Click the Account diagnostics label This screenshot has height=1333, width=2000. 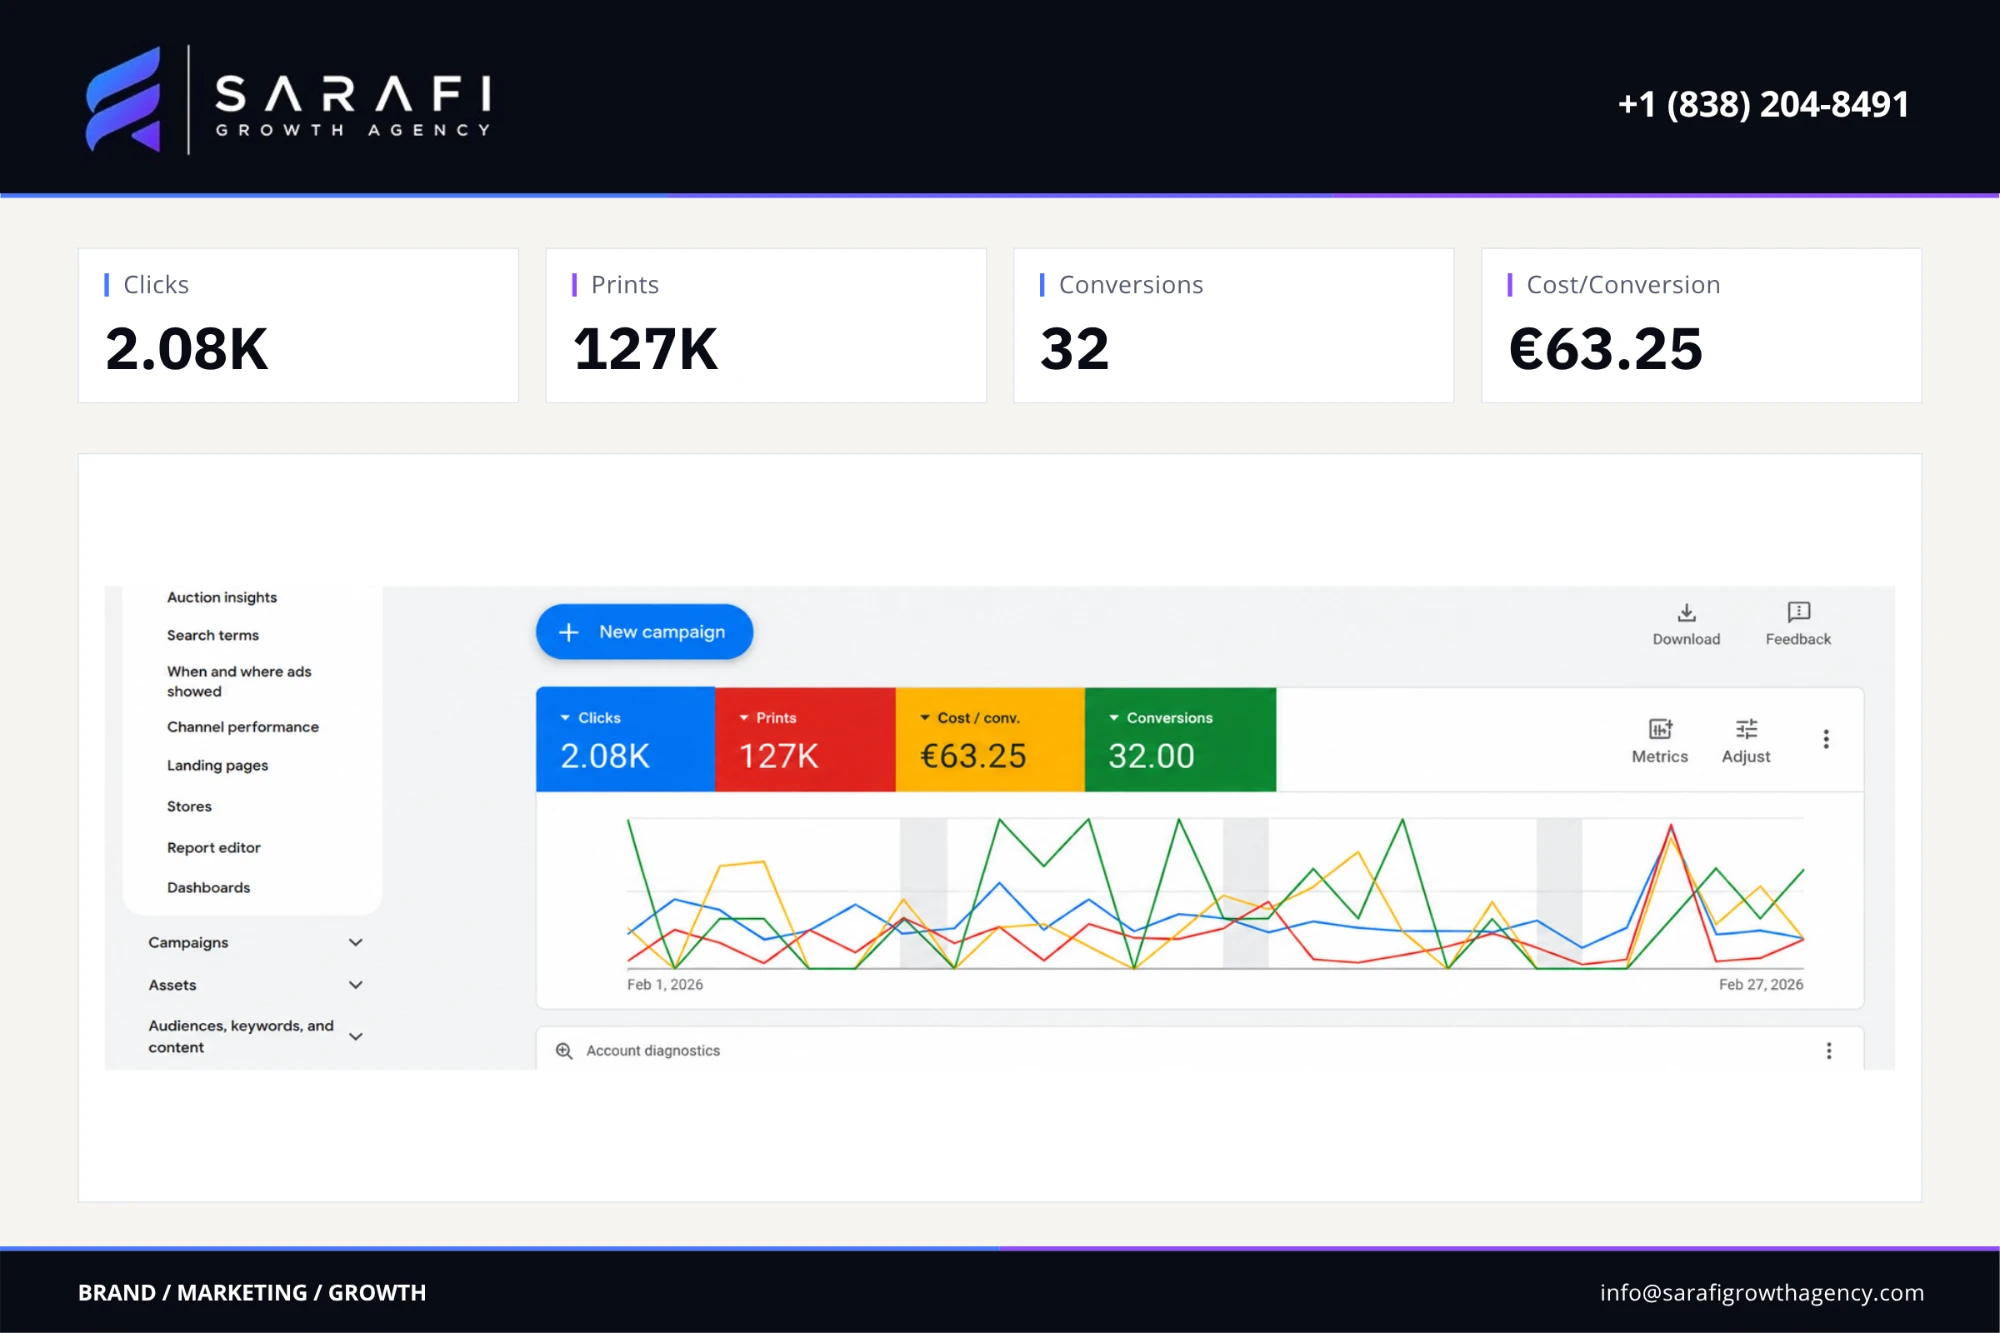click(x=653, y=1051)
